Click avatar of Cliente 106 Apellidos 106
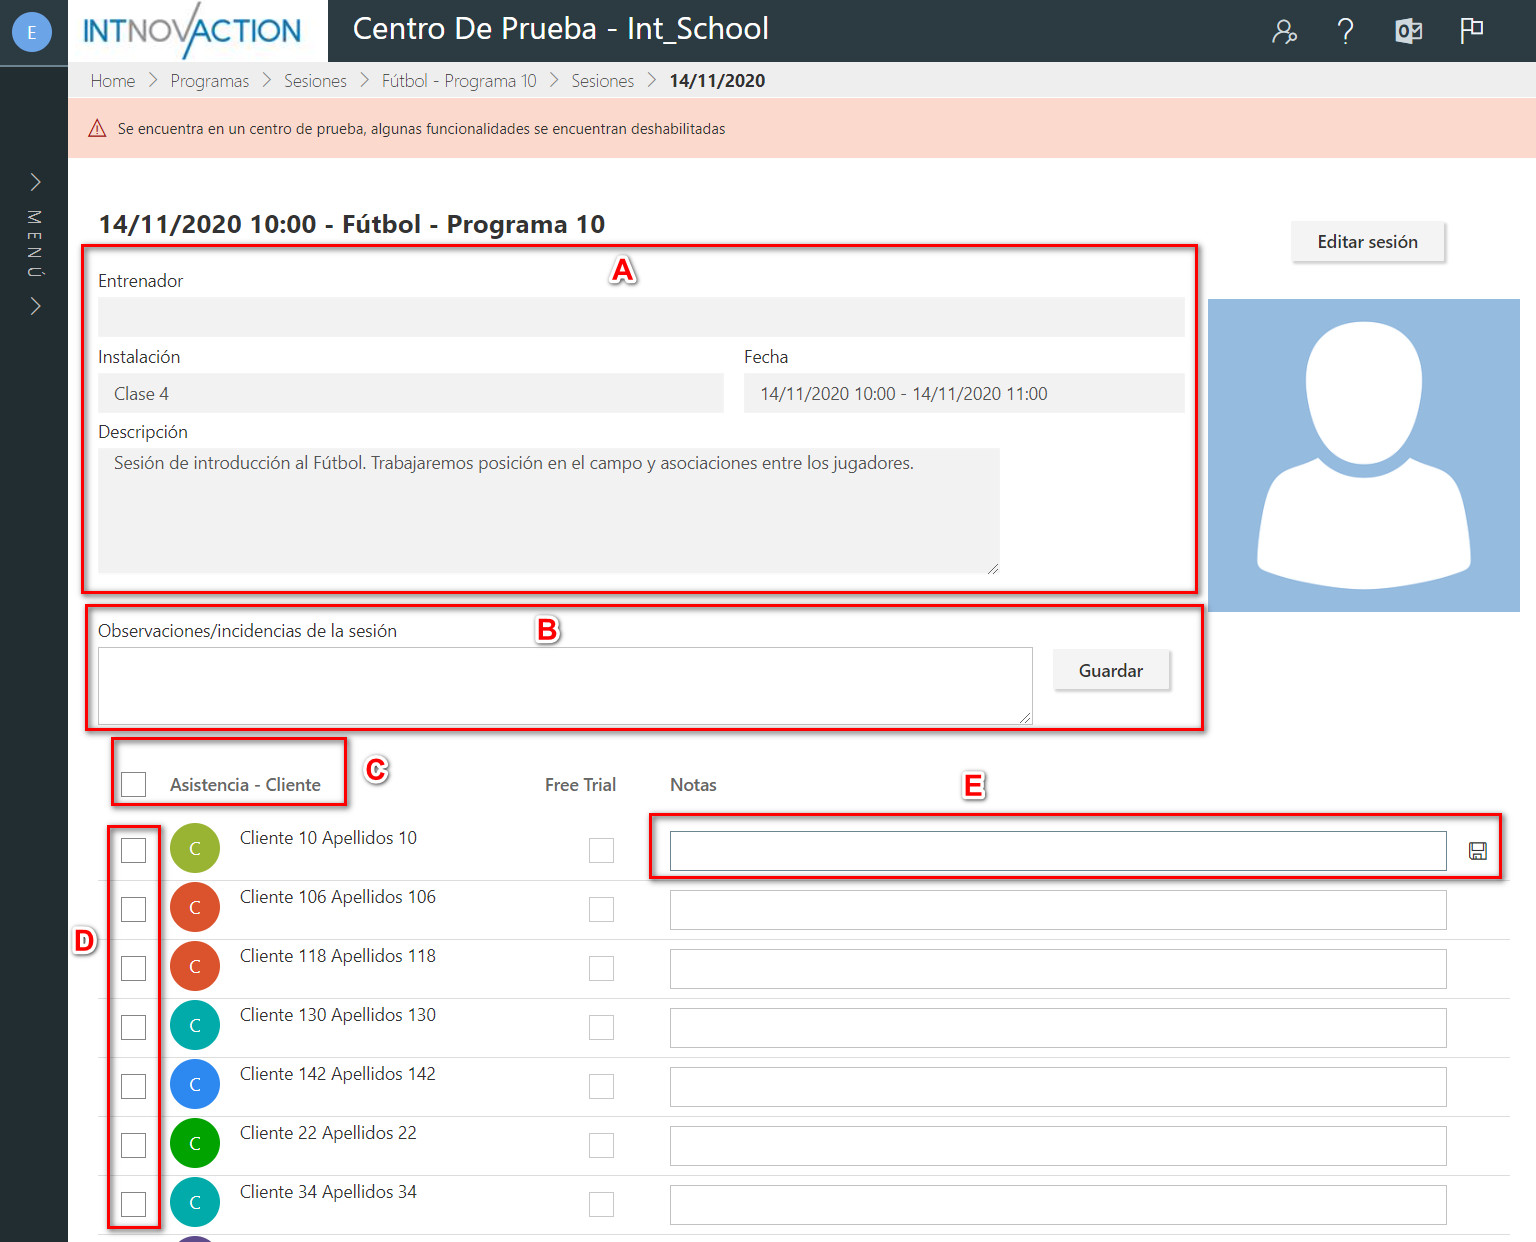 [x=195, y=907]
